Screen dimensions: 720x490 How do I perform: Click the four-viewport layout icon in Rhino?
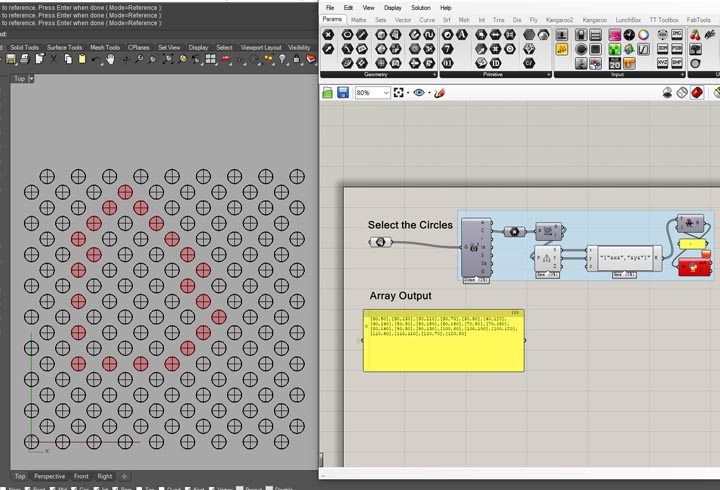point(210,59)
